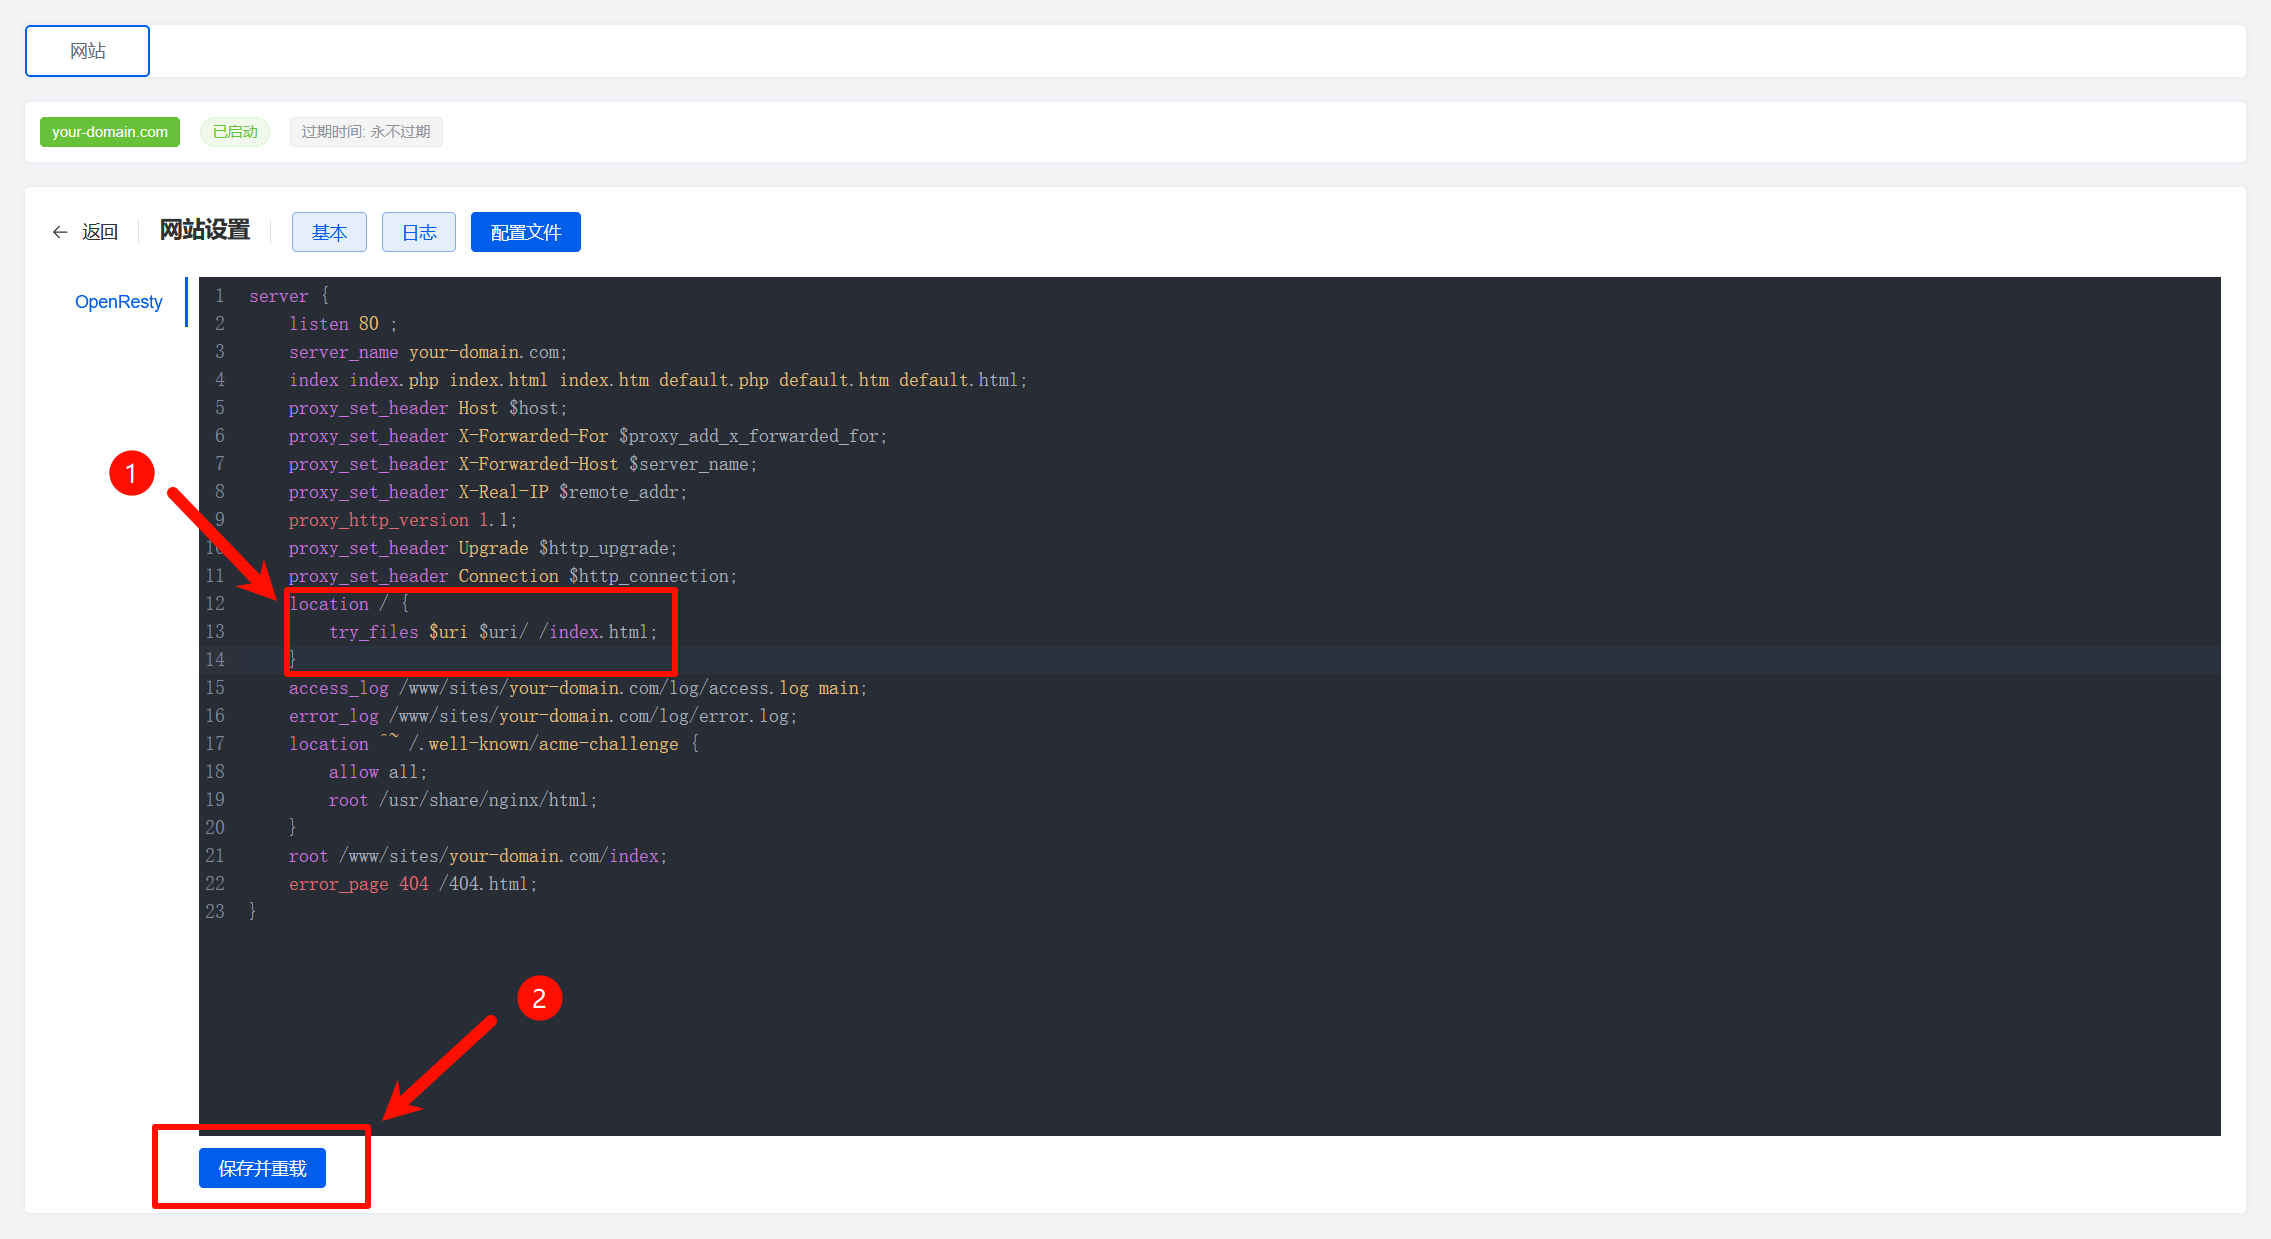Viewport: 2271px width, 1239px height.
Task: Switch to the 基本 tab
Action: [x=329, y=232]
